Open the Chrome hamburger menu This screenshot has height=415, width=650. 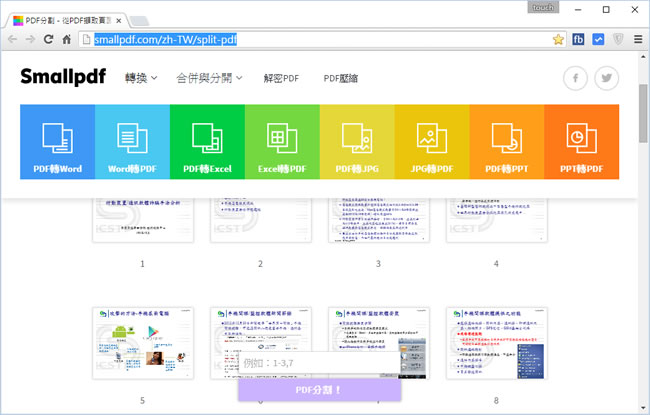tap(637, 39)
